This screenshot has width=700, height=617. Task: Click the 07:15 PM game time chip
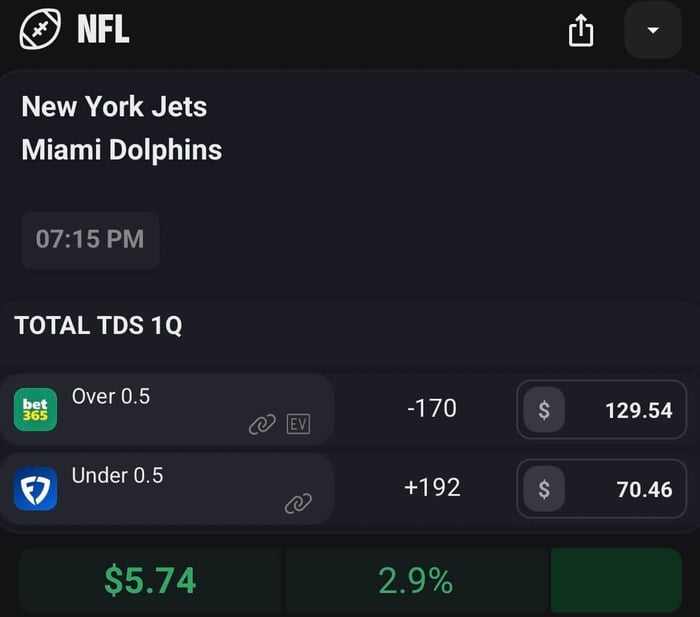coord(90,240)
